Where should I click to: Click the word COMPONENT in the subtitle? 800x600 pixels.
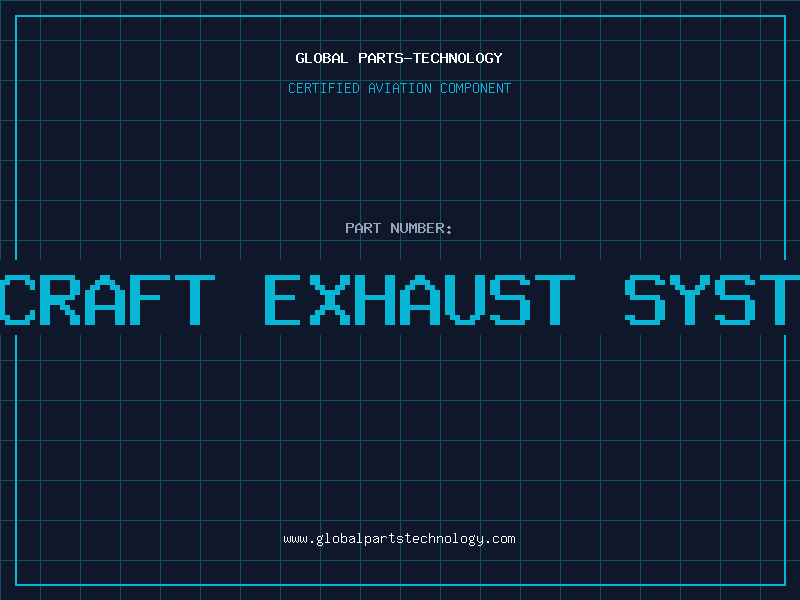[x=475, y=88]
